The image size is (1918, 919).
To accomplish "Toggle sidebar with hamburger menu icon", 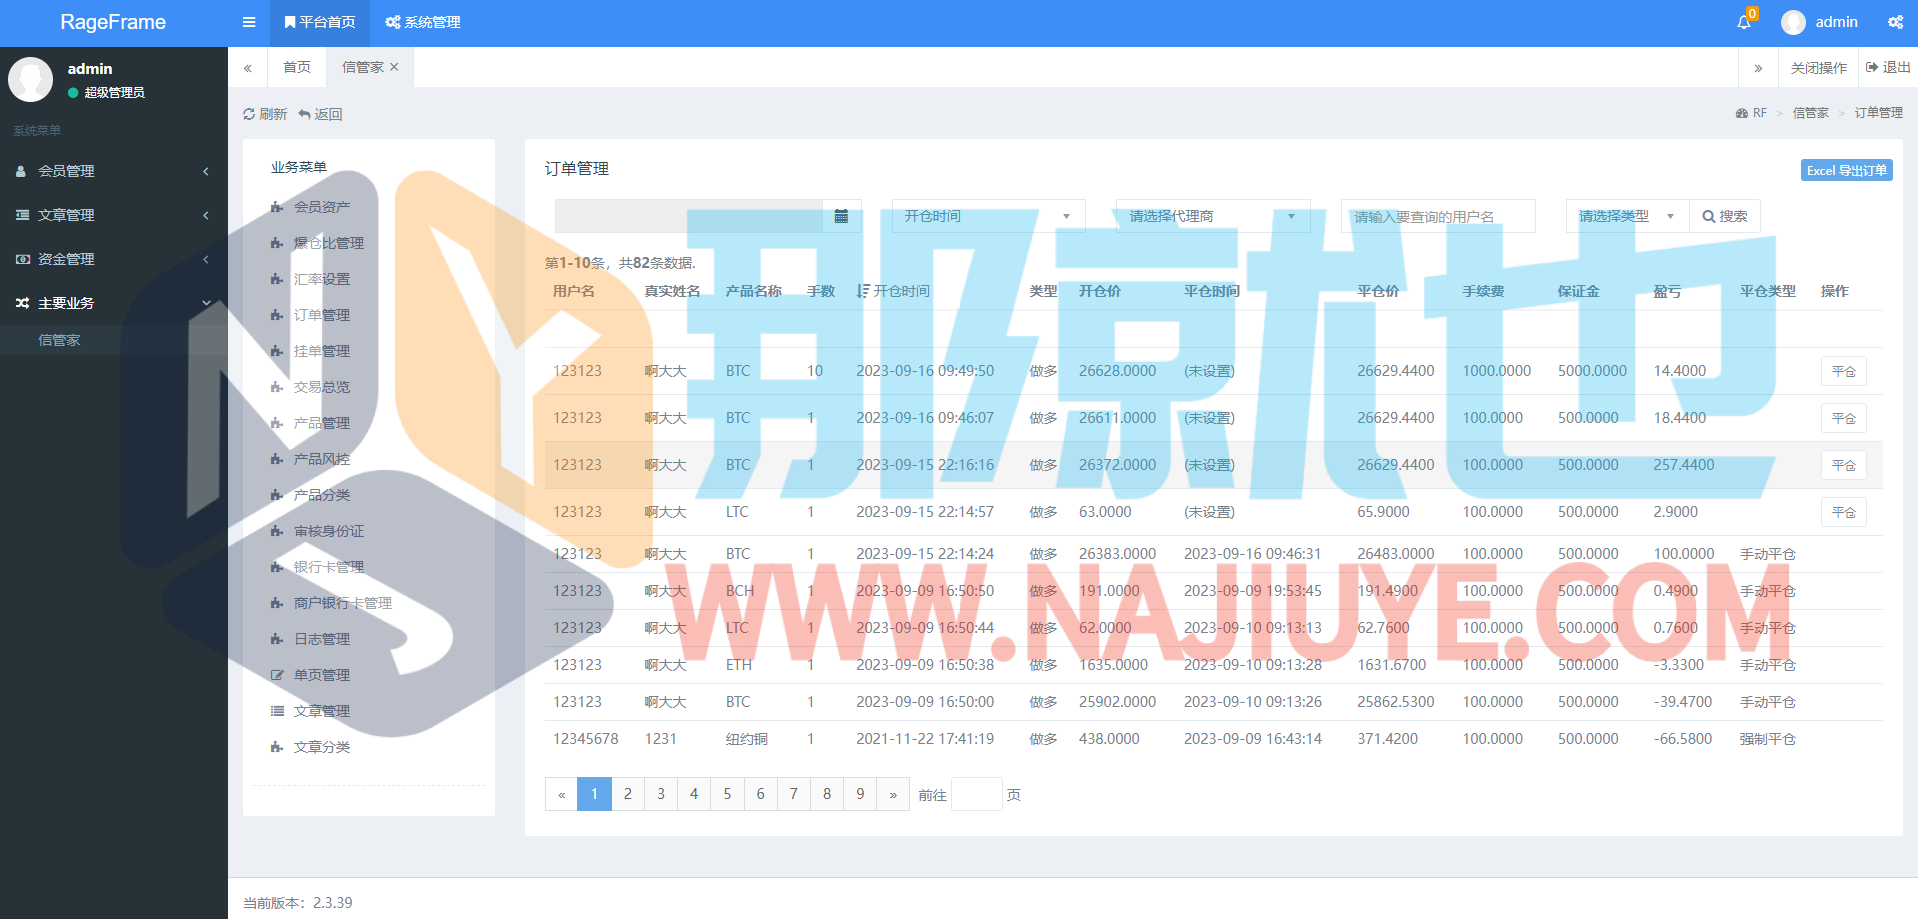I will [x=249, y=22].
